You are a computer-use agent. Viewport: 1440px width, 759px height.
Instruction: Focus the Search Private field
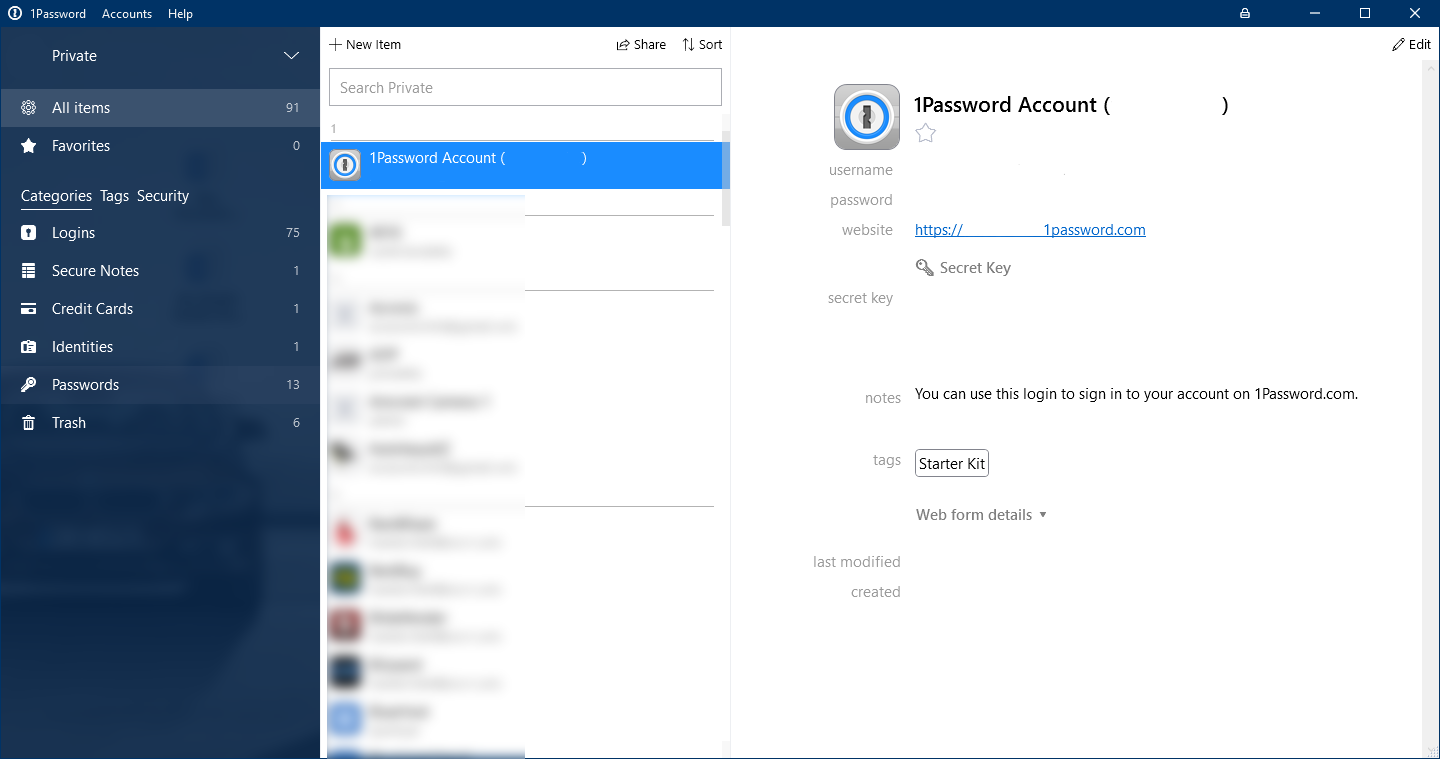525,87
